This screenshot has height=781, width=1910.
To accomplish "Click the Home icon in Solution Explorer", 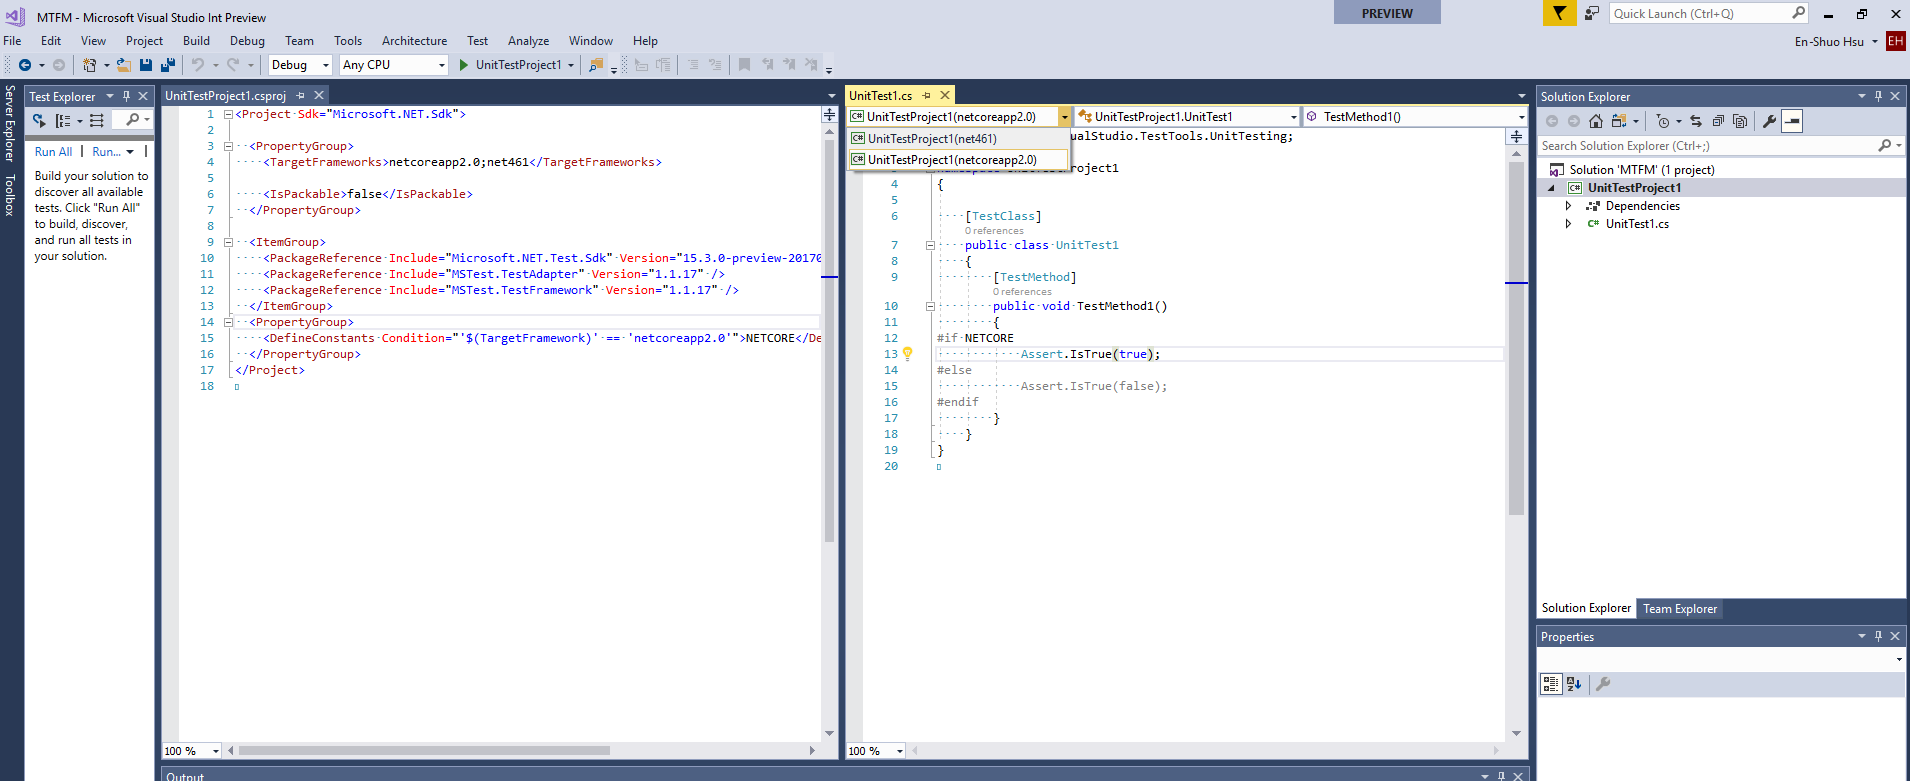I will 1595,121.
